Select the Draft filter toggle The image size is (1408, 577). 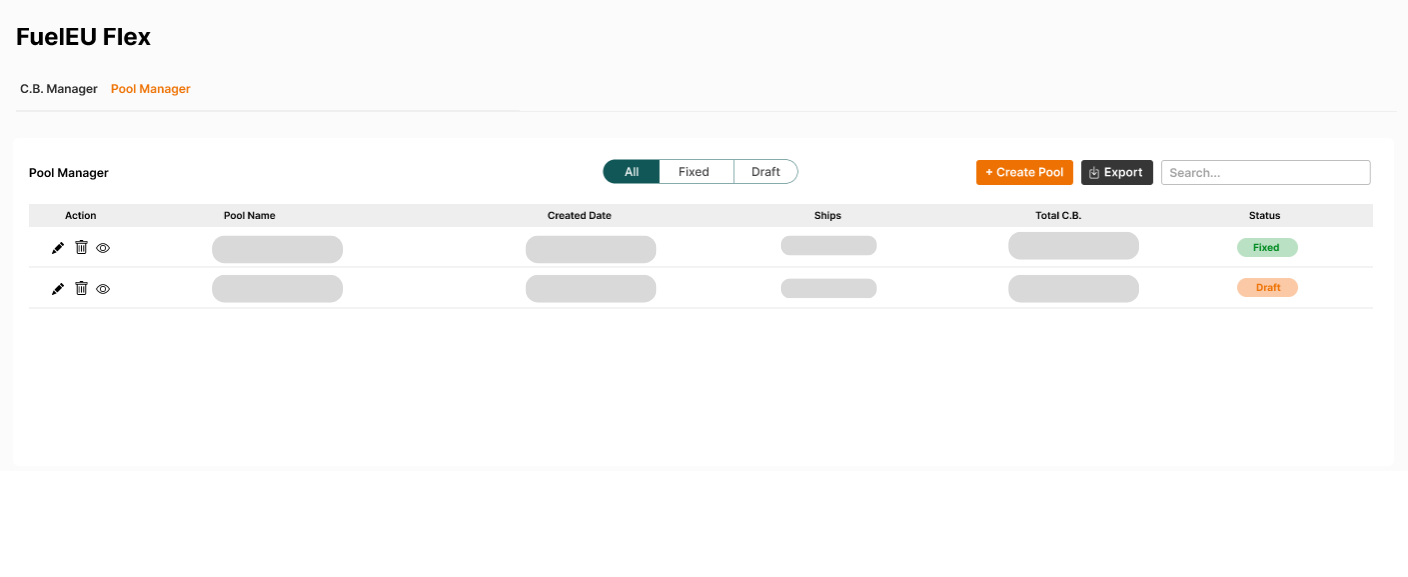766,171
